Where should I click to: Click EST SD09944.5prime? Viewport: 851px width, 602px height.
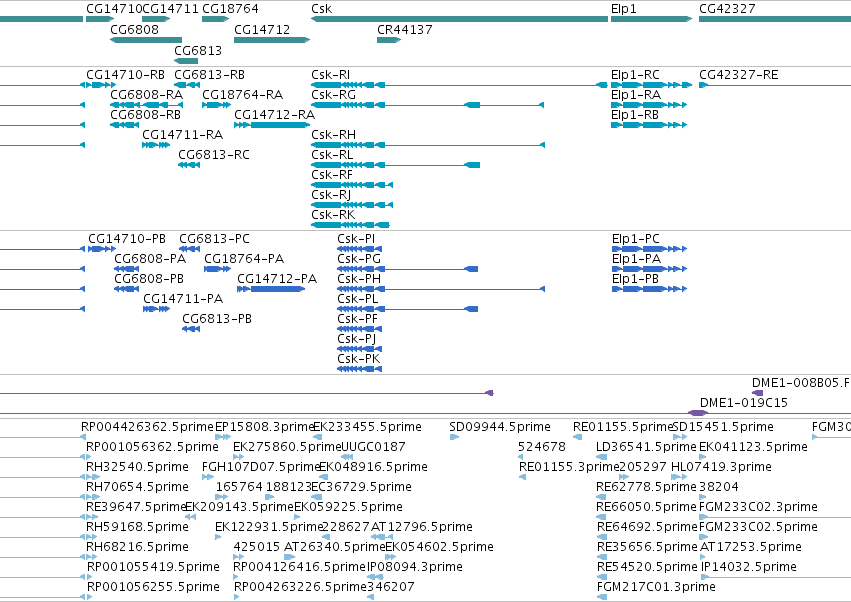500,427
